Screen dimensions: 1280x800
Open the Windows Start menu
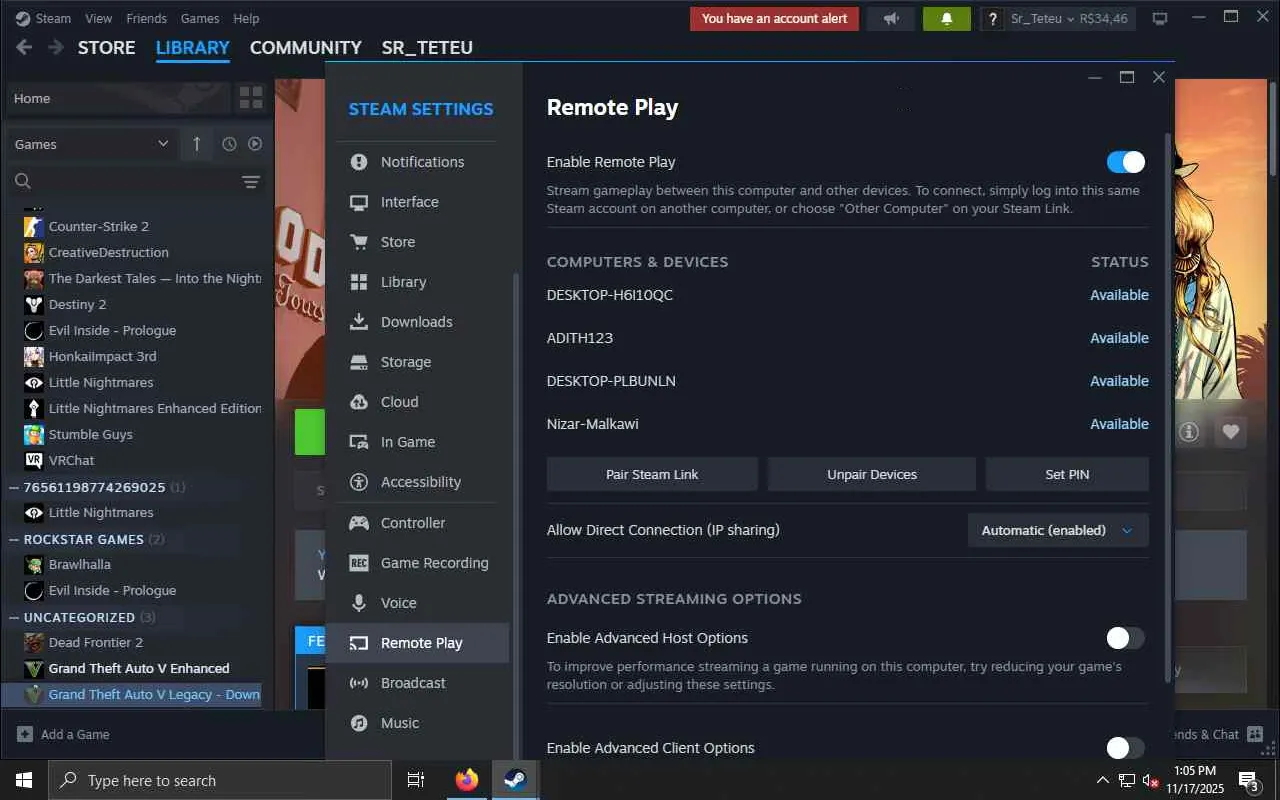coord(24,780)
